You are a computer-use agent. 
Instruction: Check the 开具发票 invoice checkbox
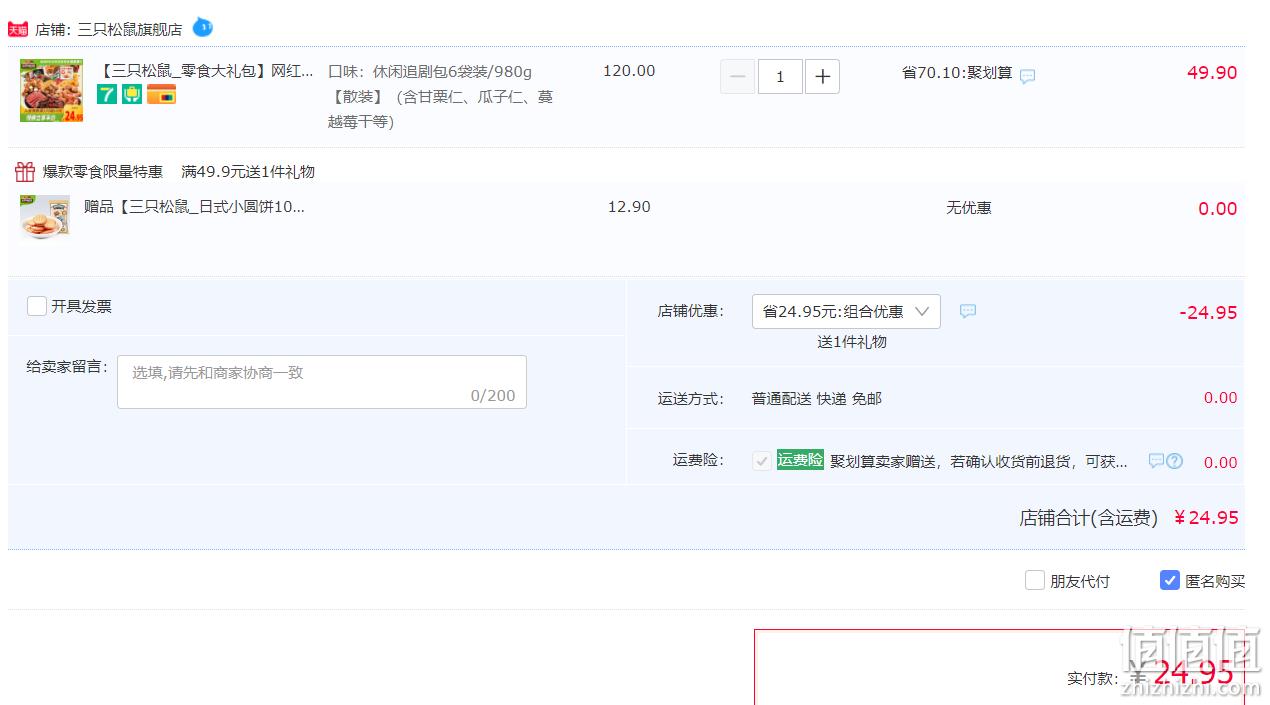(37, 306)
